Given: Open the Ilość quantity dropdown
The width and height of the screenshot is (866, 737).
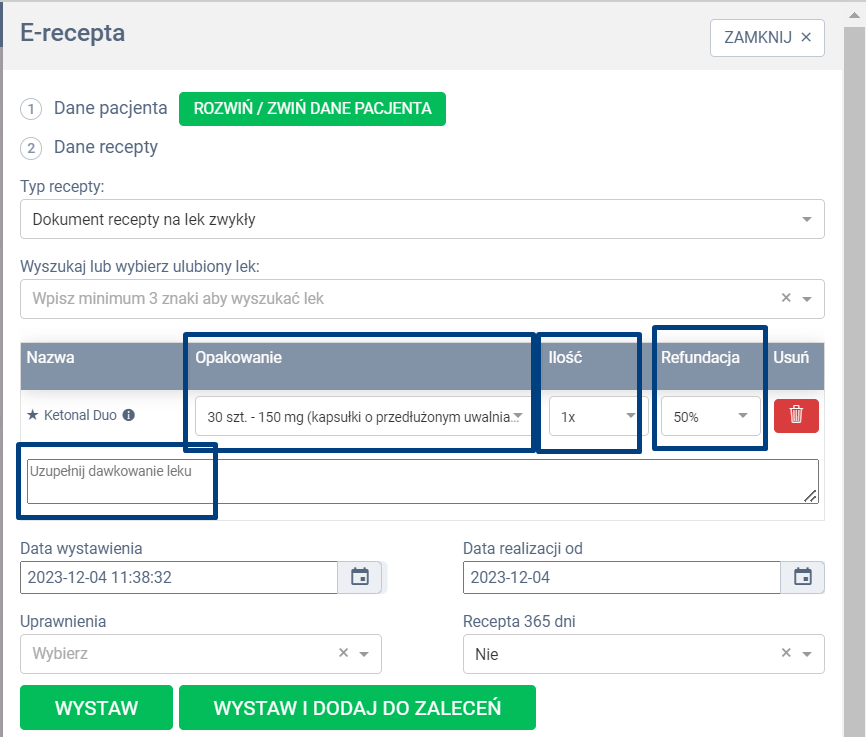Looking at the screenshot, I should coord(596,416).
